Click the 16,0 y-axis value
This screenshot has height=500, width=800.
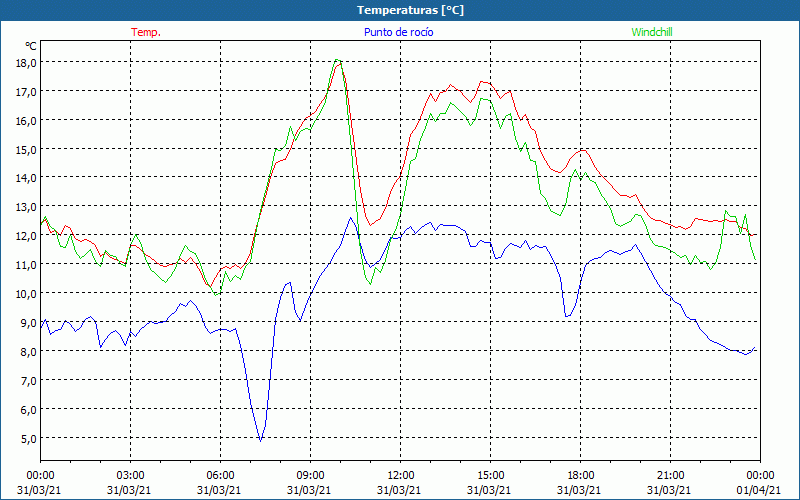point(27,120)
